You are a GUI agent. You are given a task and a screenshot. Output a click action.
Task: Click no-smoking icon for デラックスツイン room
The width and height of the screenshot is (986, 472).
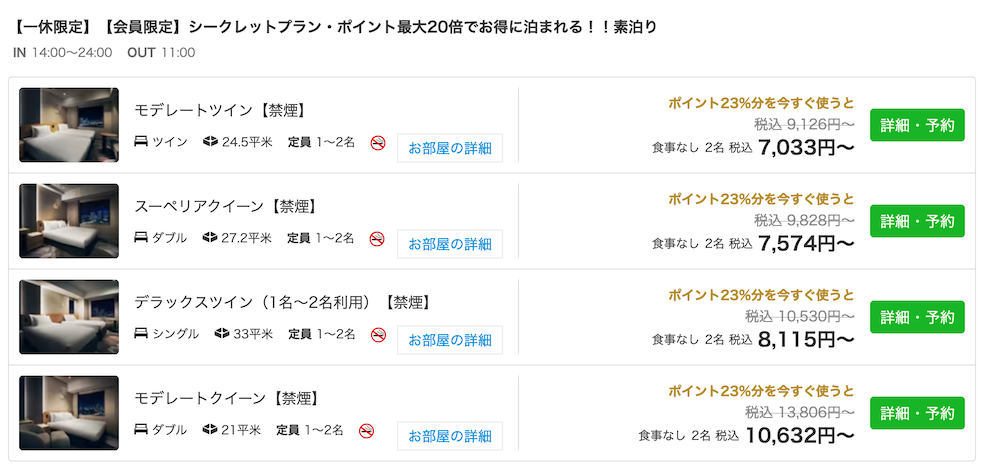tap(378, 334)
